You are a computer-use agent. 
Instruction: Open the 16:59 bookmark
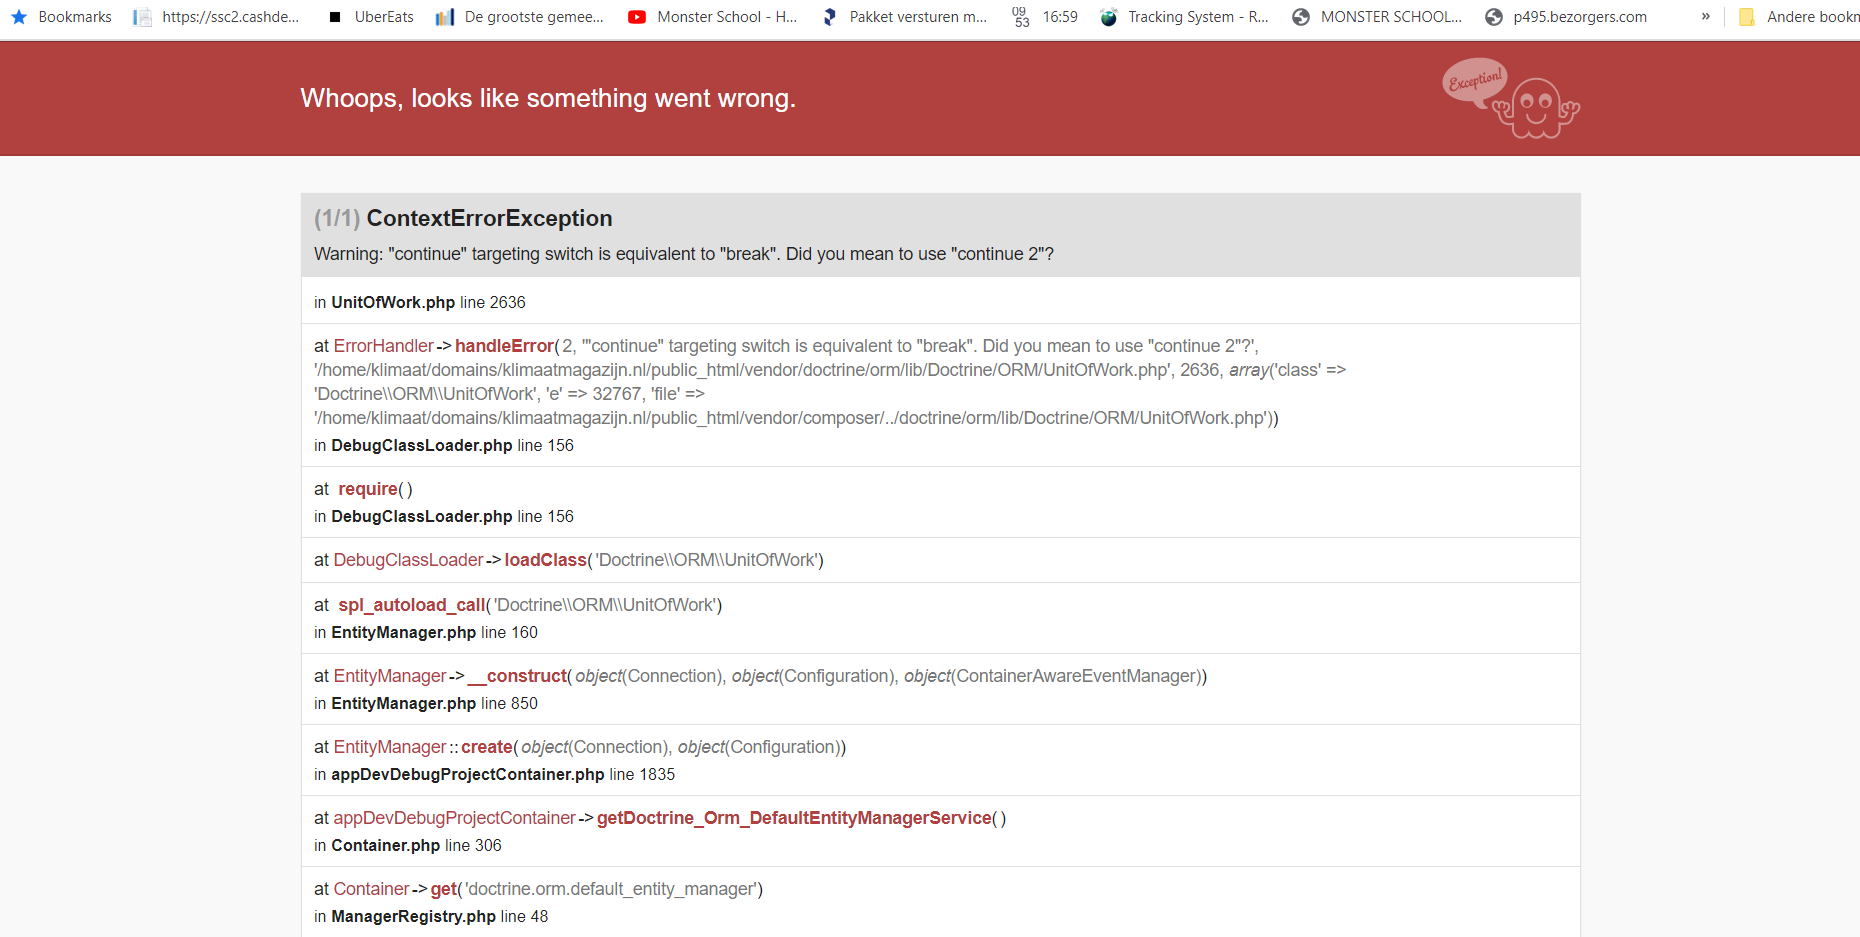1045,17
